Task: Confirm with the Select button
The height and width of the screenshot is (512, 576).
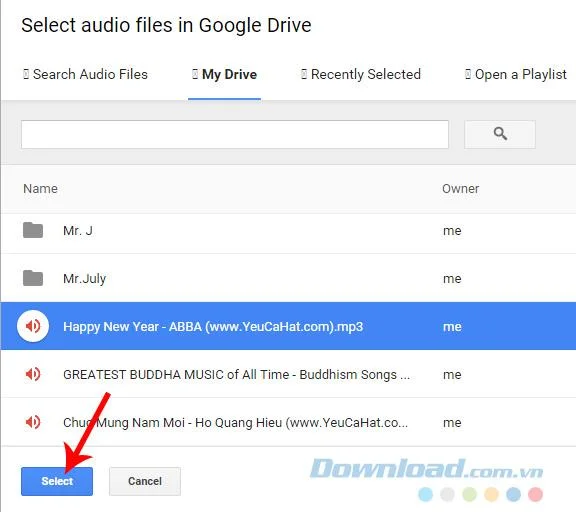Action: (x=57, y=481)
